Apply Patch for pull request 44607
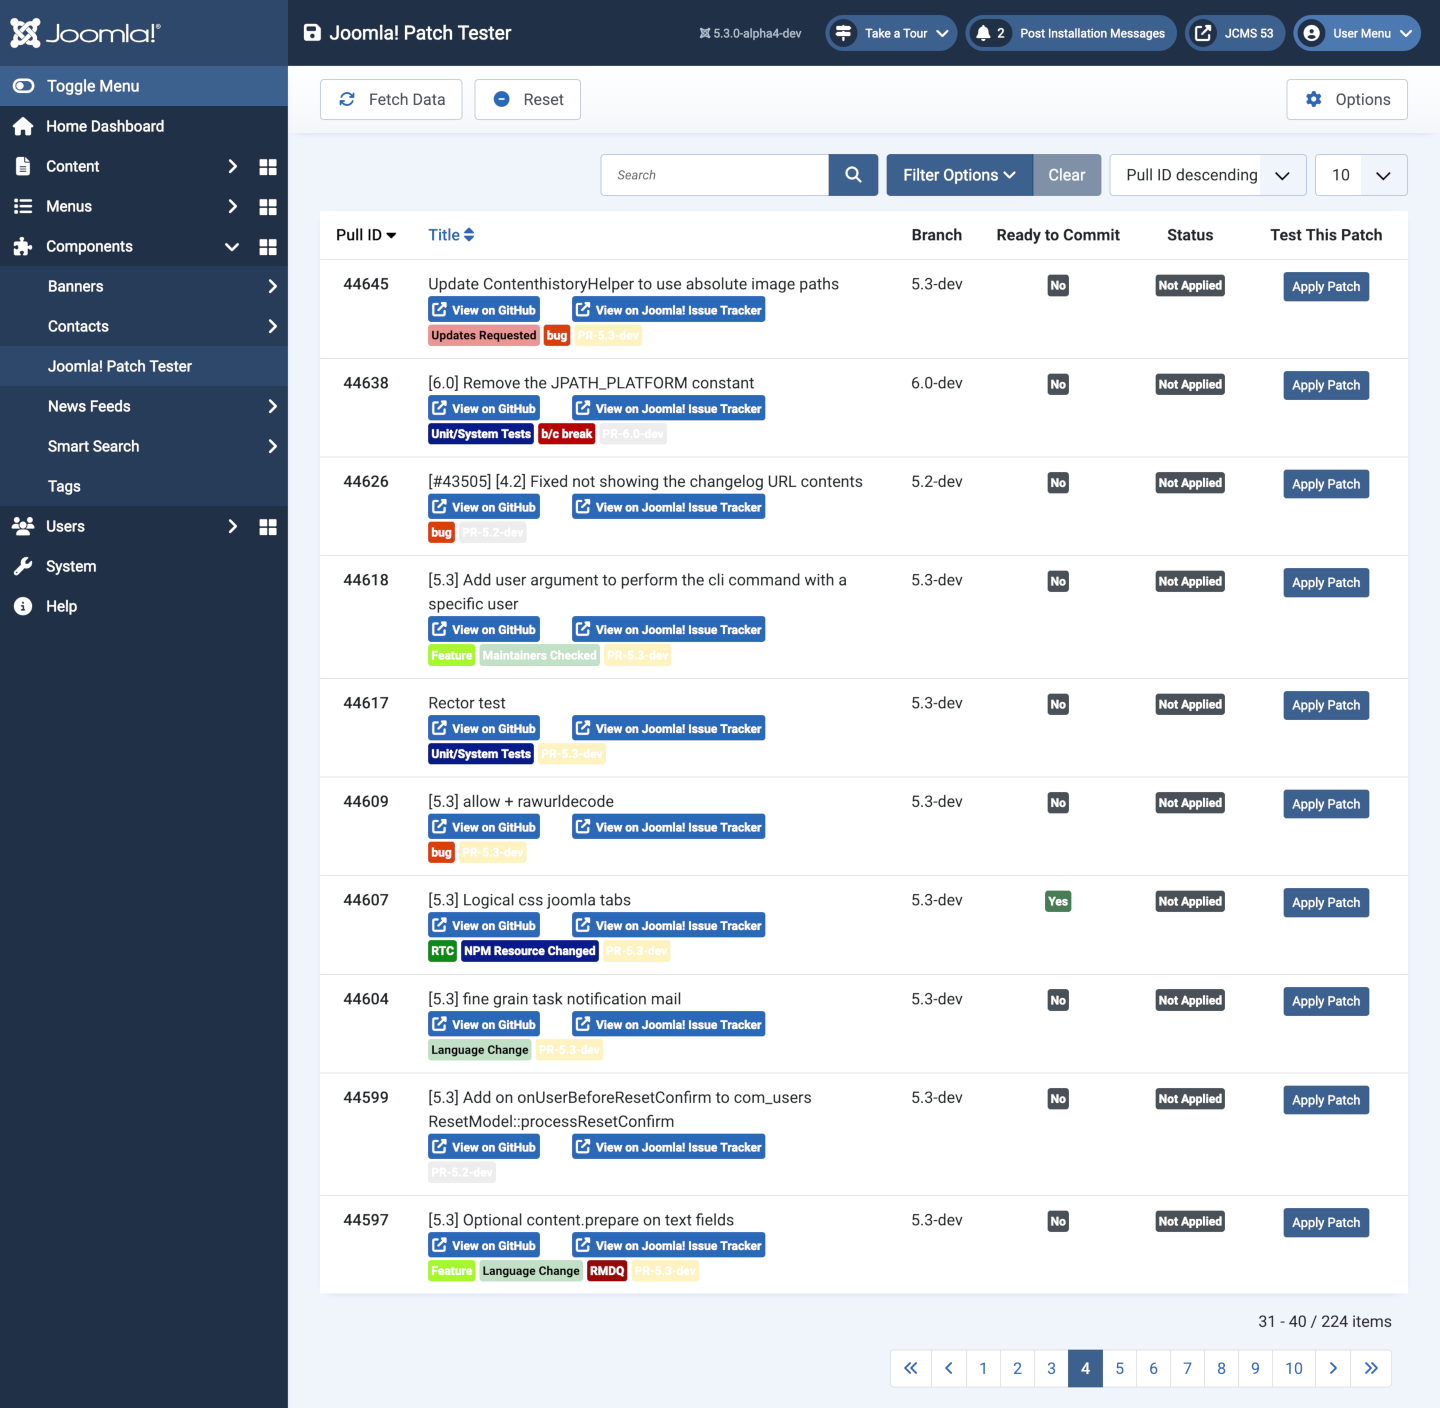 (x=1325, y=902)
